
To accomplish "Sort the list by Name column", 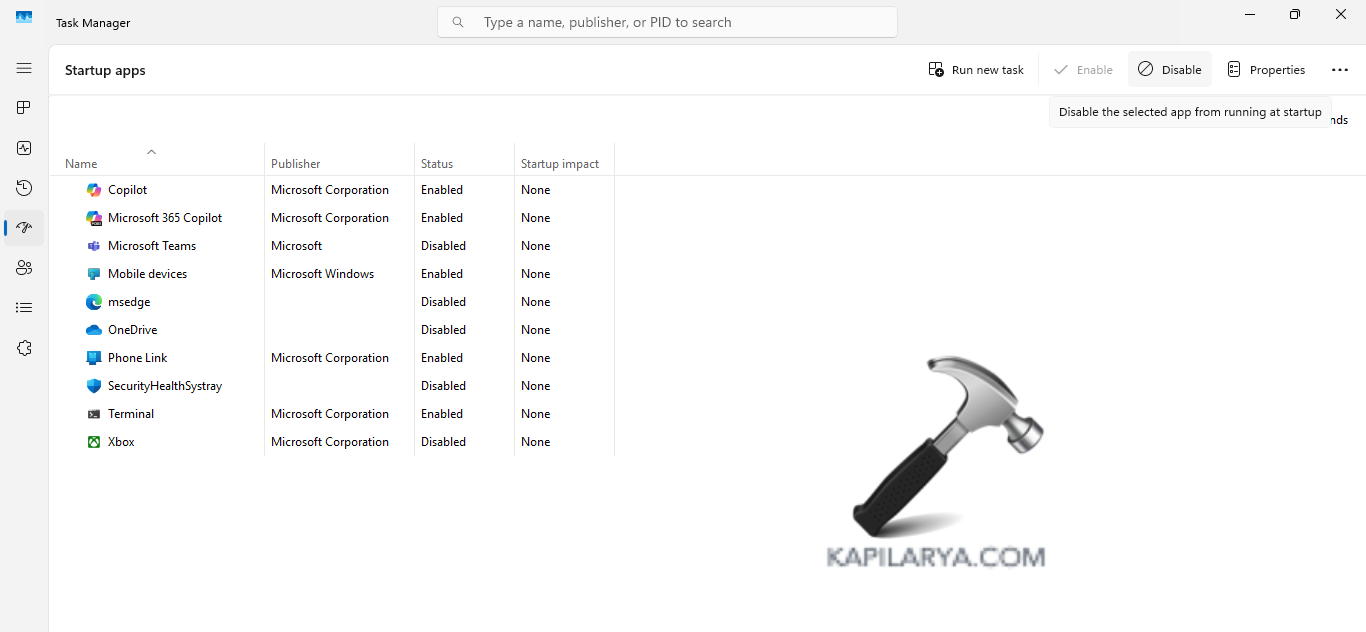I will [82, 164].
